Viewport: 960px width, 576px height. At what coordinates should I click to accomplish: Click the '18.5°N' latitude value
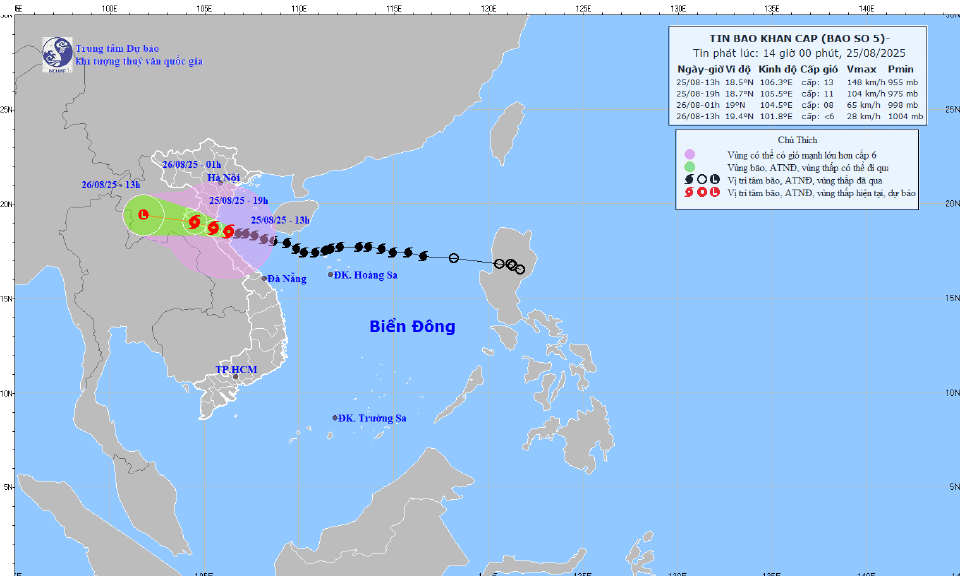click(x=739, y=82)
